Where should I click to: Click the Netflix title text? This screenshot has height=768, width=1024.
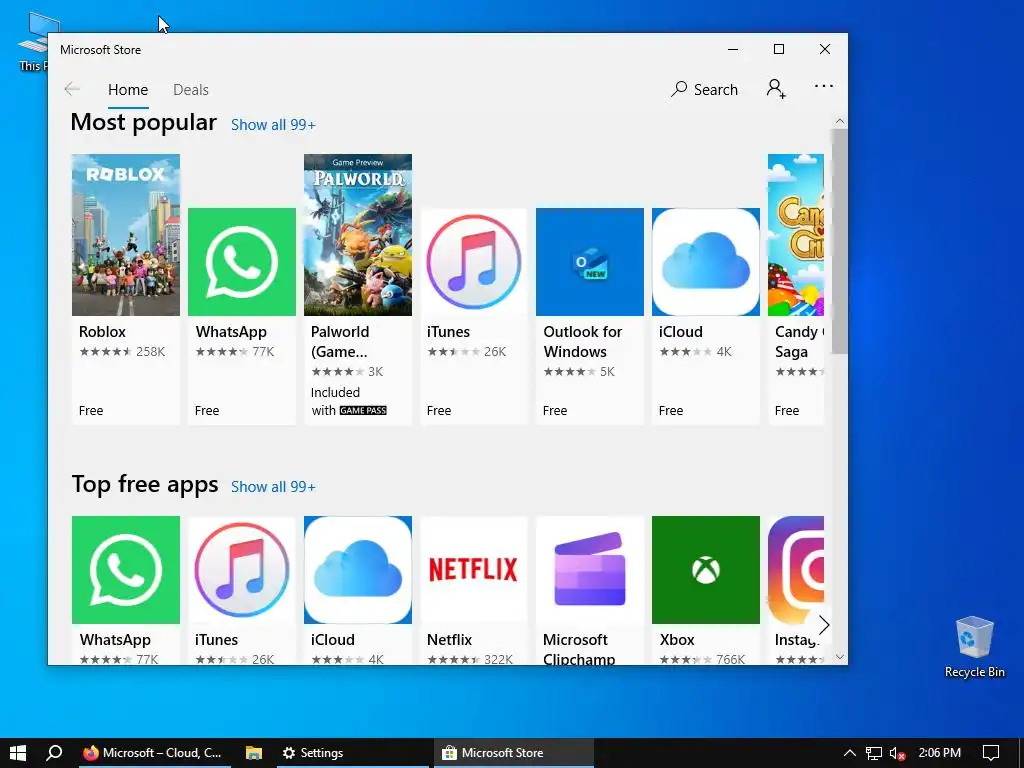pyautogui.click(x=449, y=640)
